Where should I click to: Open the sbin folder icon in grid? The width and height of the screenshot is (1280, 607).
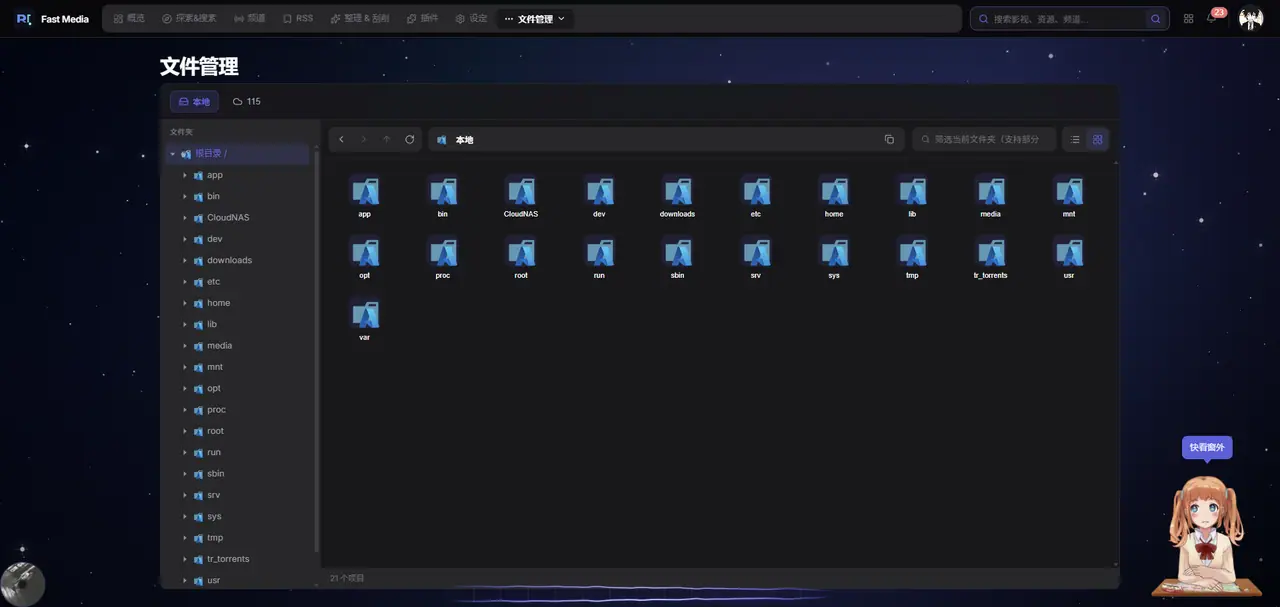pyautogui.click(x=678, y=252)
